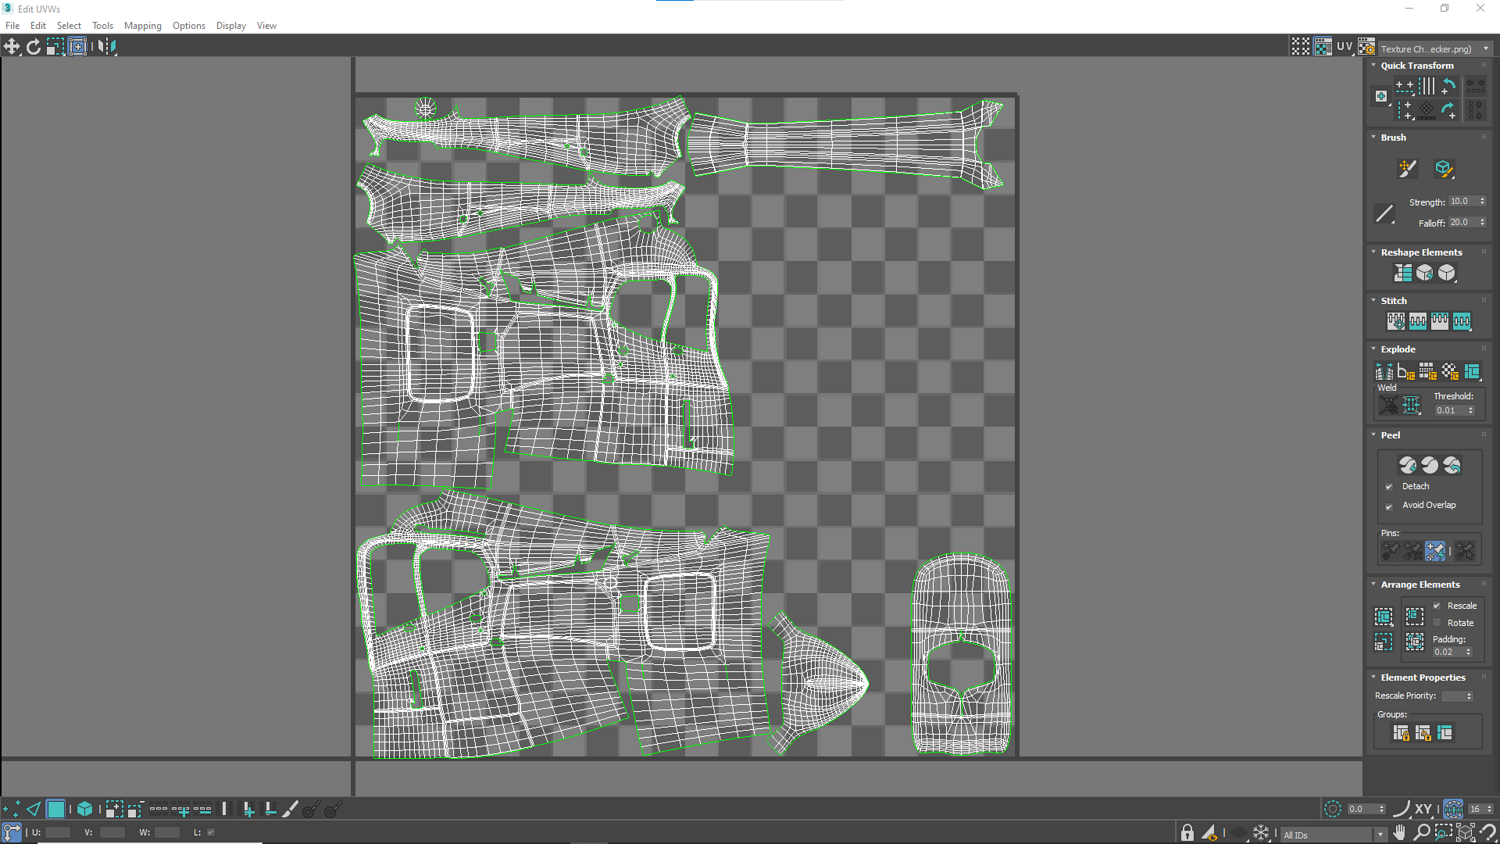1500x844 pixels.
Task: Click the brush falloff line icon
Action: (1385, 213)
